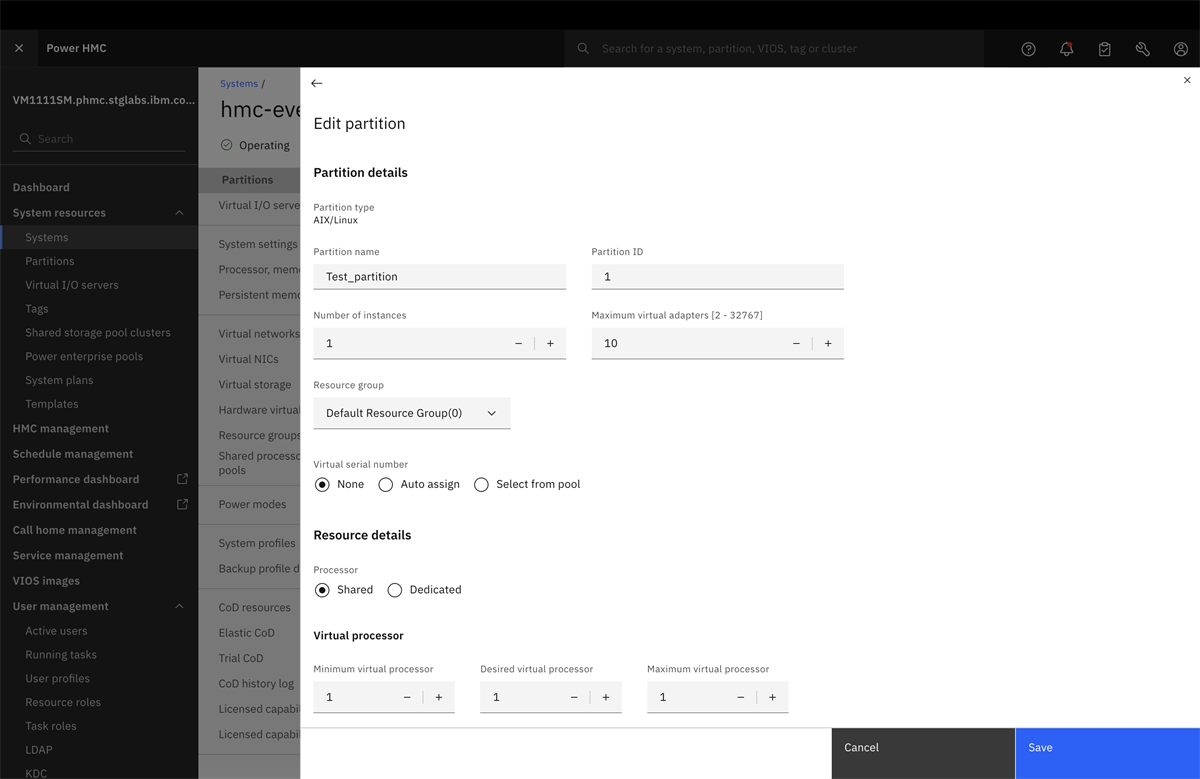This screenshot has width=1200, height=779.
Task: Decrease Maximum virtual adapters value
Action: (x=796, y=343)
